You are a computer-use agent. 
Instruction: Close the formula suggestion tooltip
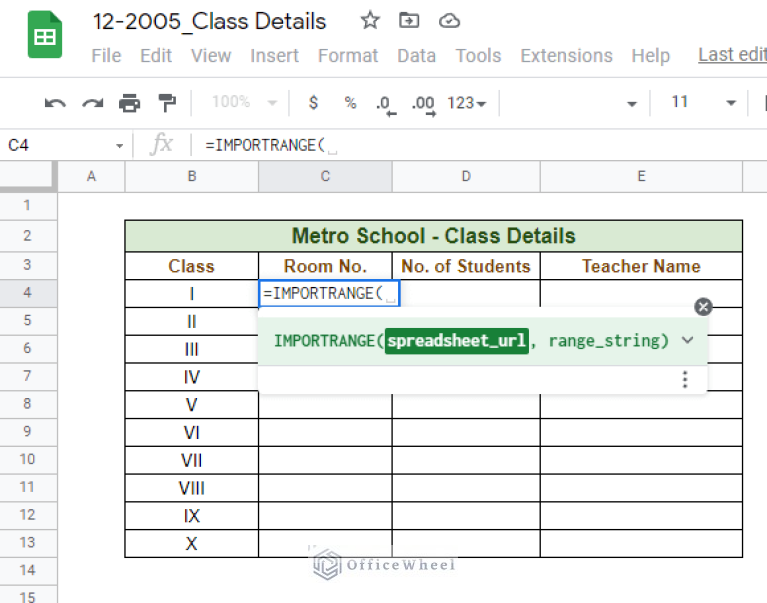click(703, 307)
